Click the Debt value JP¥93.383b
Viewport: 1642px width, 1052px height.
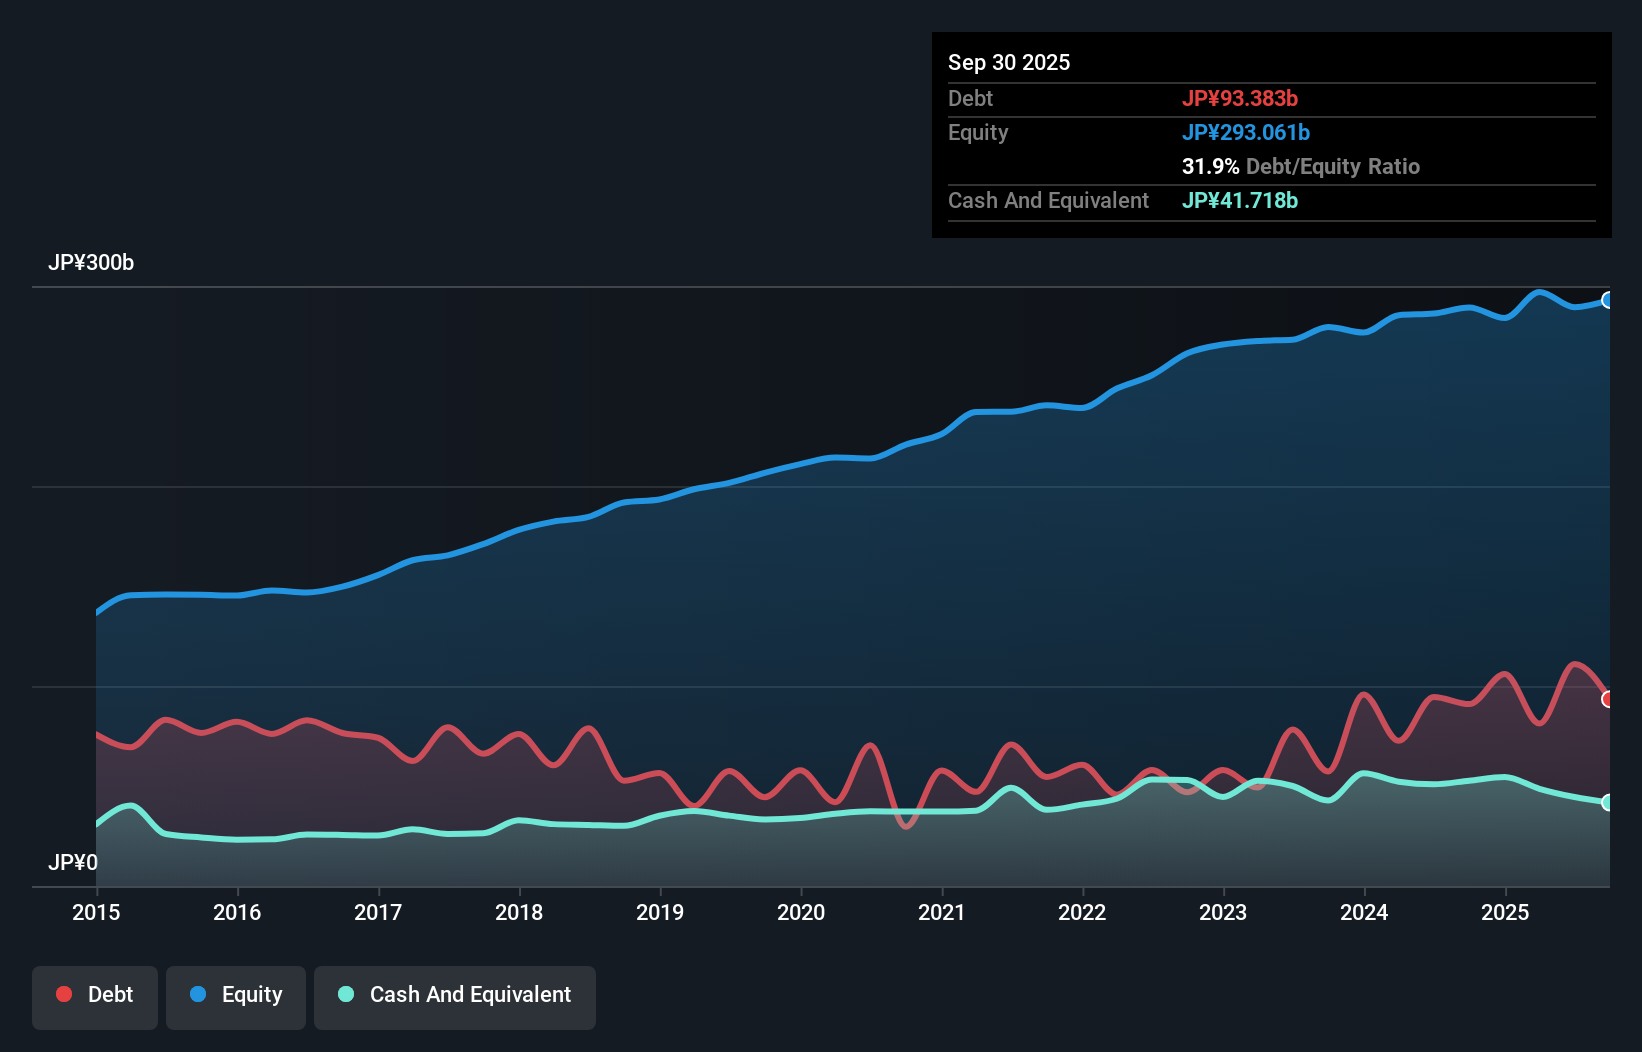tap(1240, 98)
